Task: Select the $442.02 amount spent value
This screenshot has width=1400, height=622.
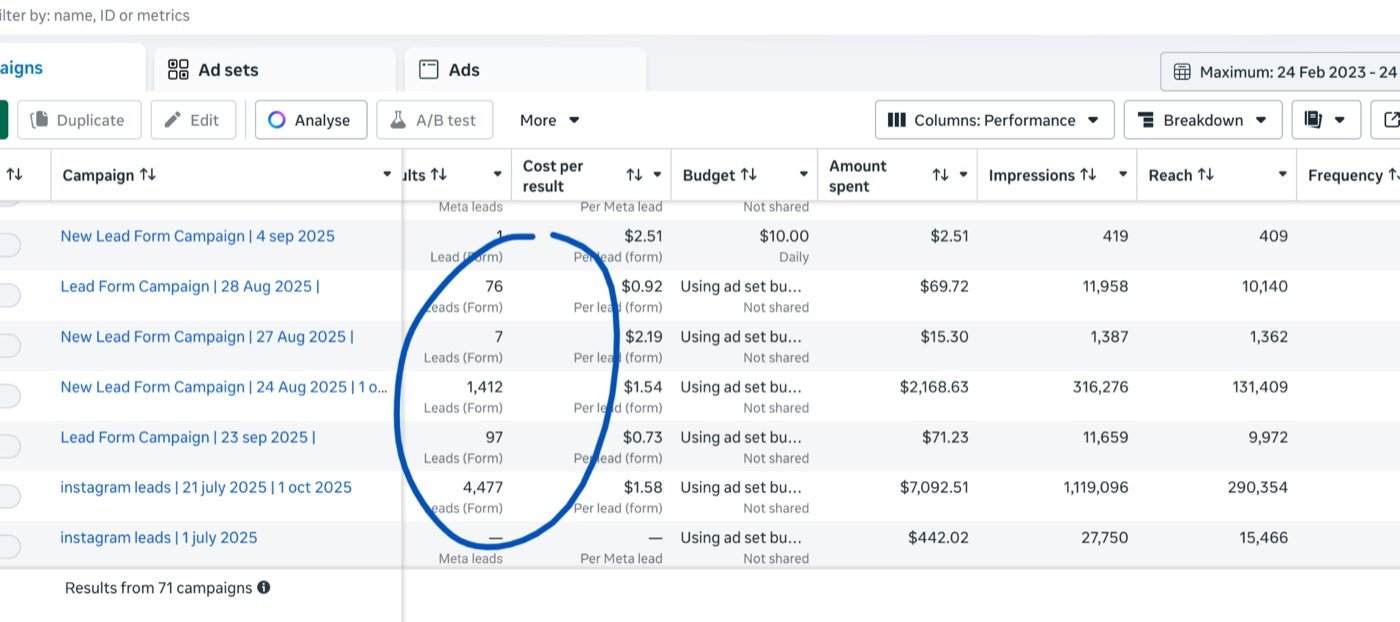Action: pos(938,537)
